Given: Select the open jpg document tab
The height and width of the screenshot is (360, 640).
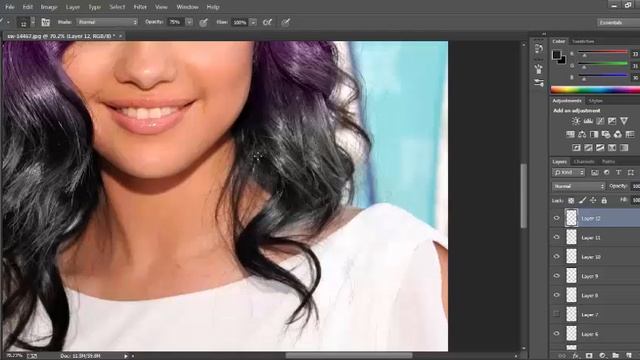Looking at the screenshot, I should [x=63, y=36].
